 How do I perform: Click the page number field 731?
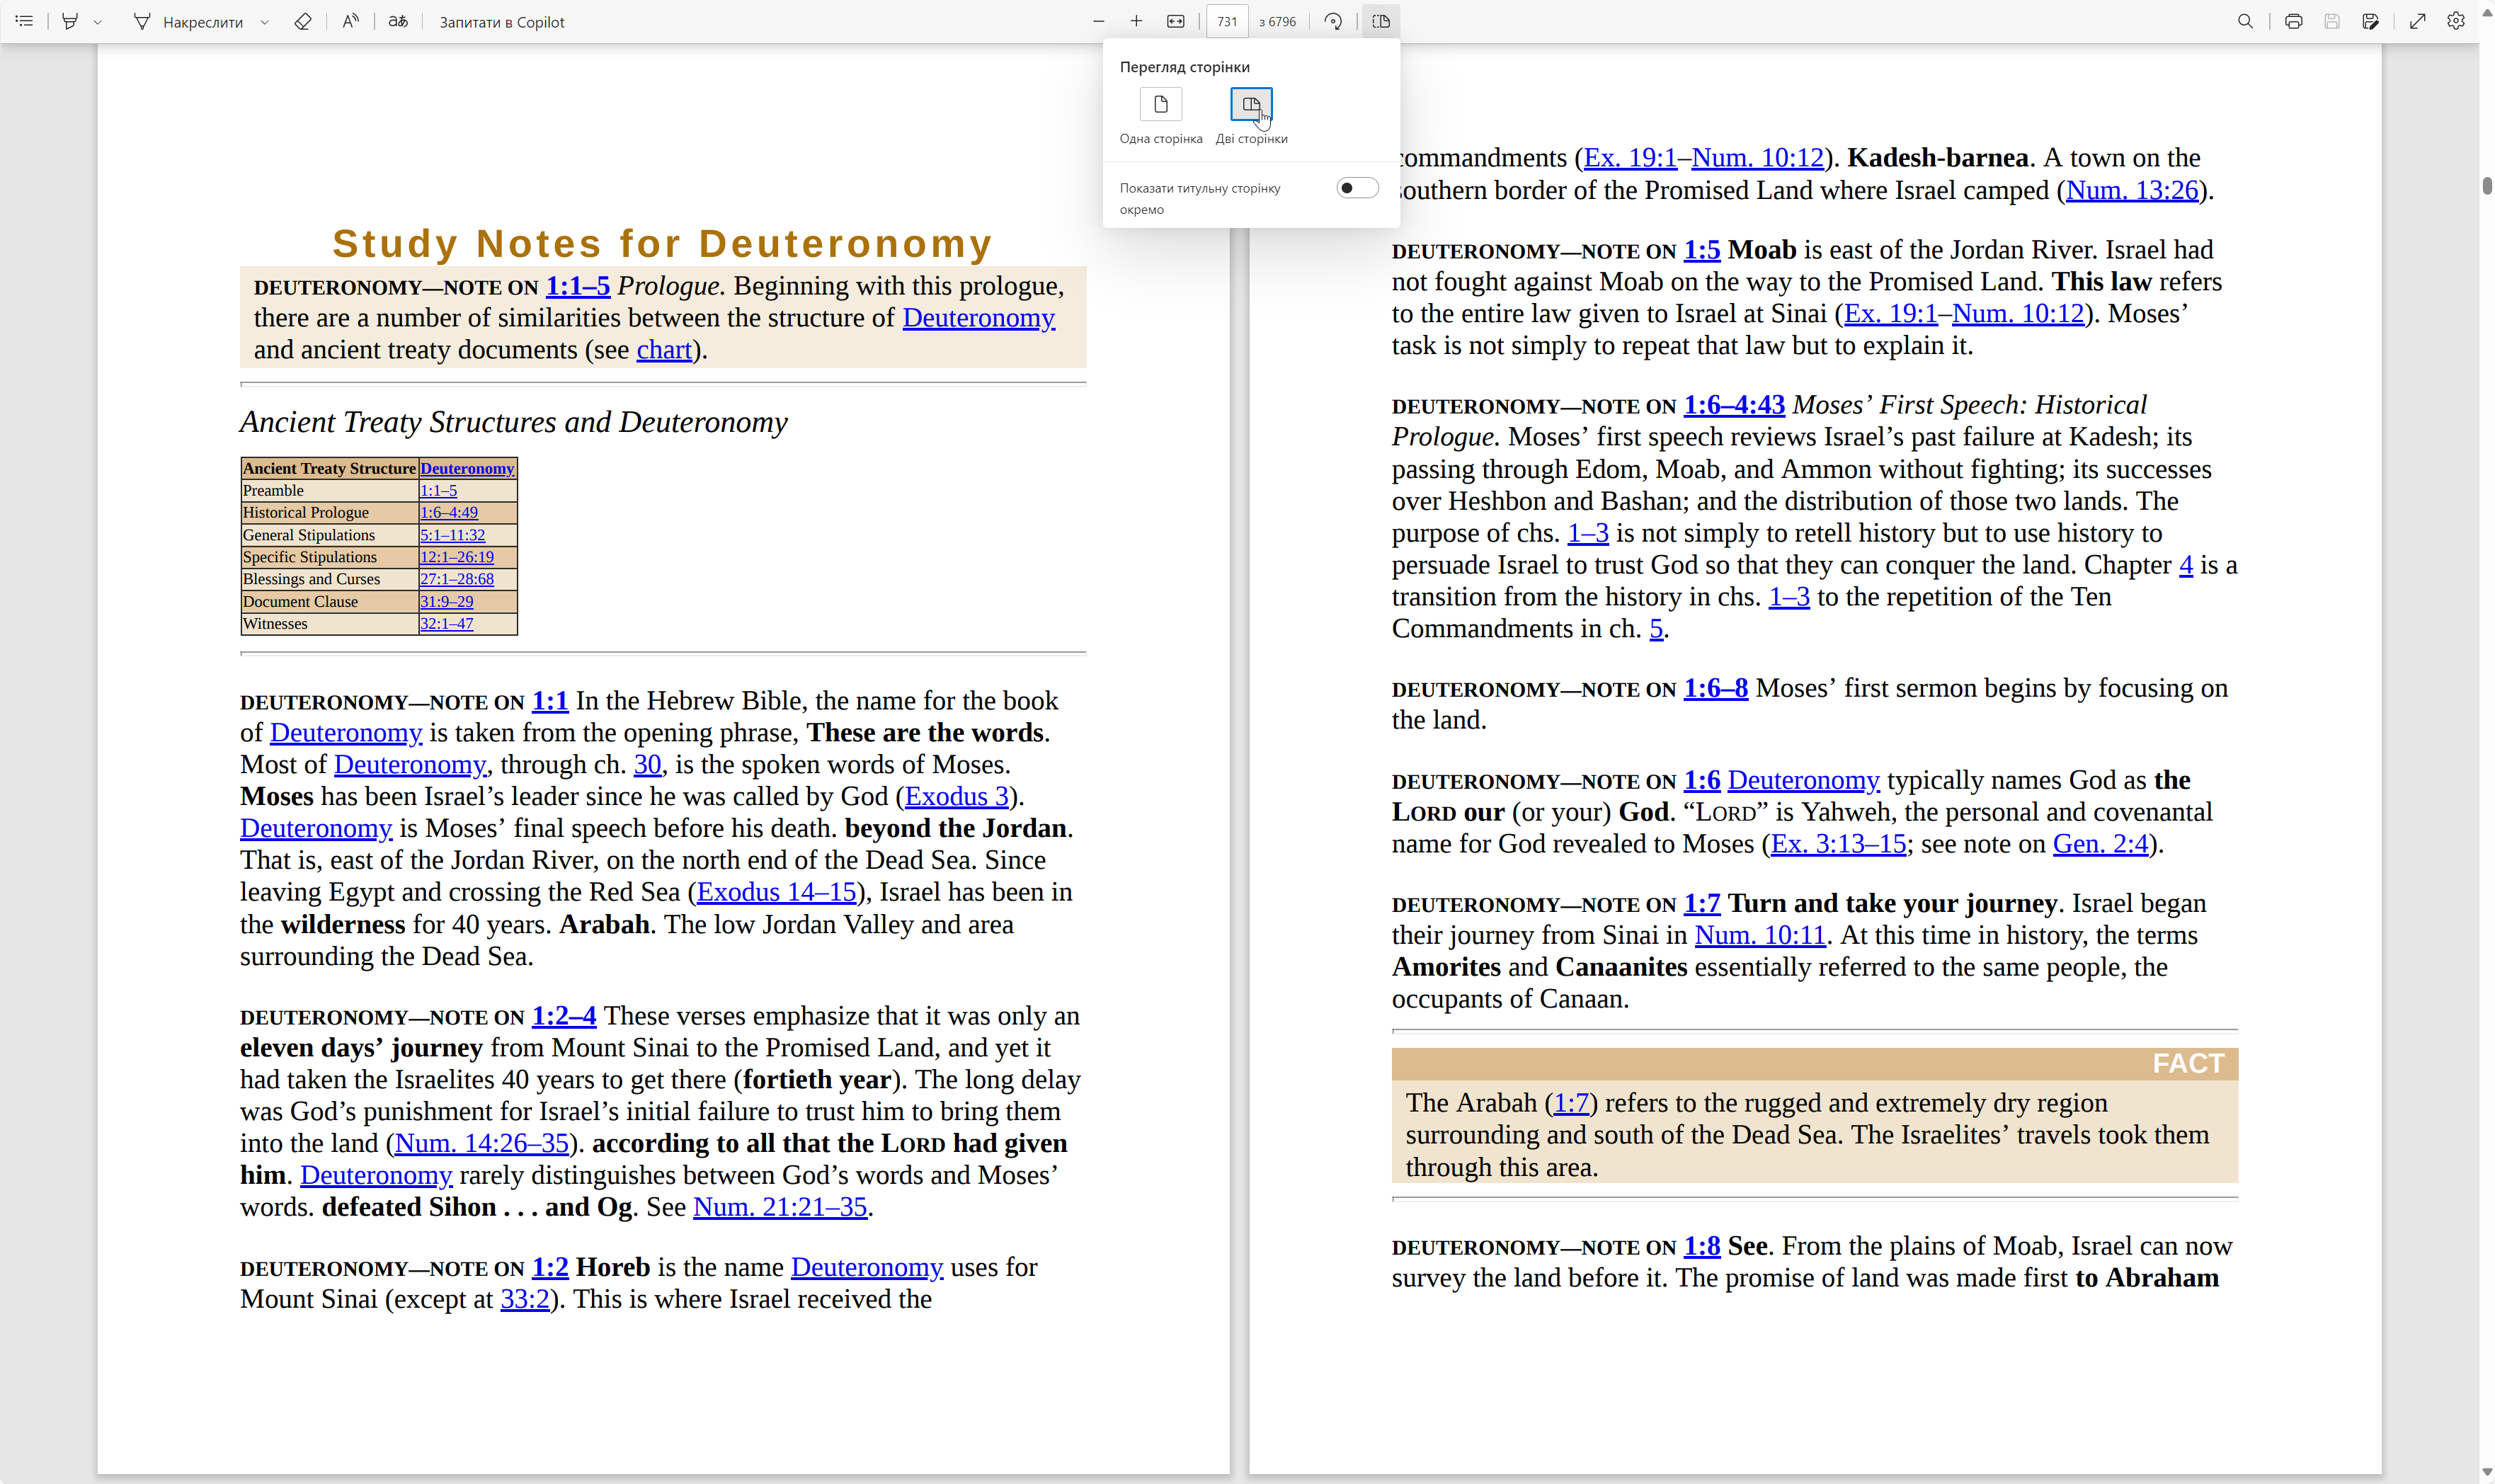(1227, 21)
